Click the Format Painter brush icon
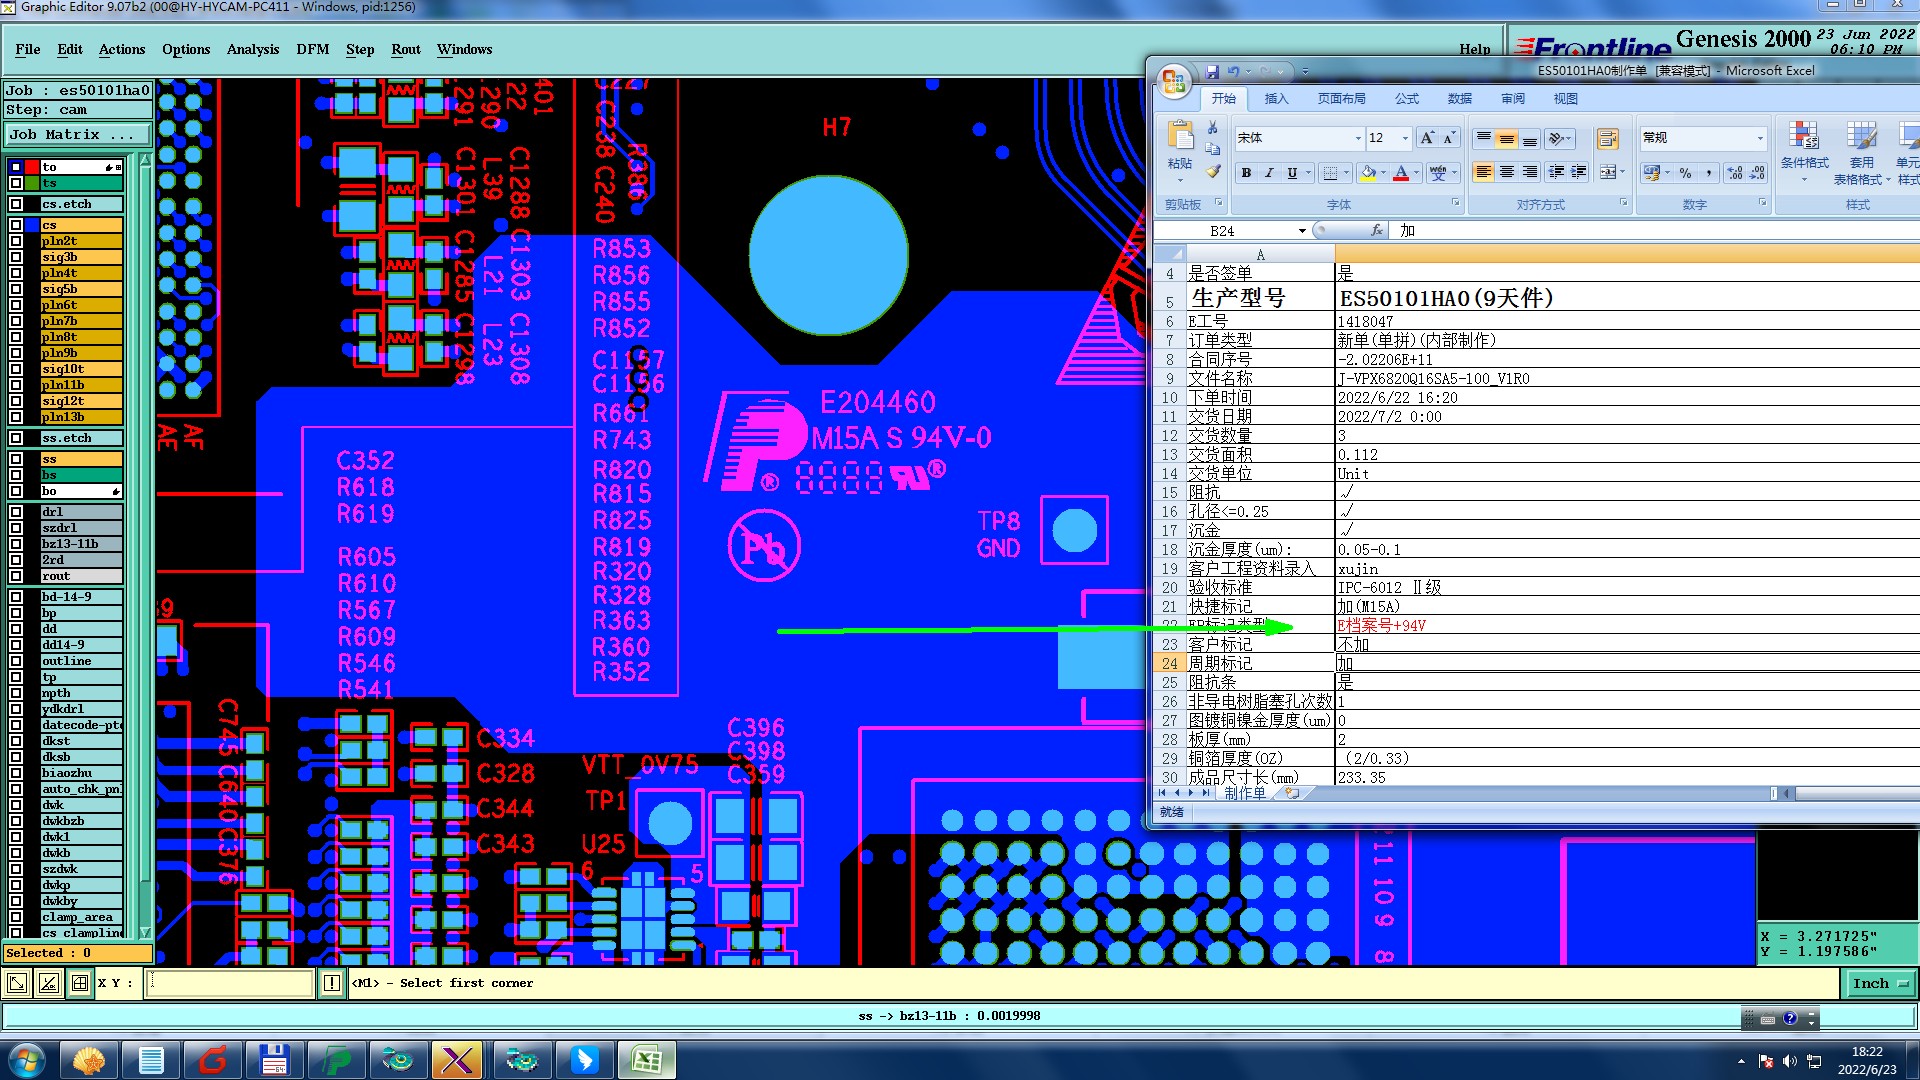1920x1080 pixels. (1212, 171)
